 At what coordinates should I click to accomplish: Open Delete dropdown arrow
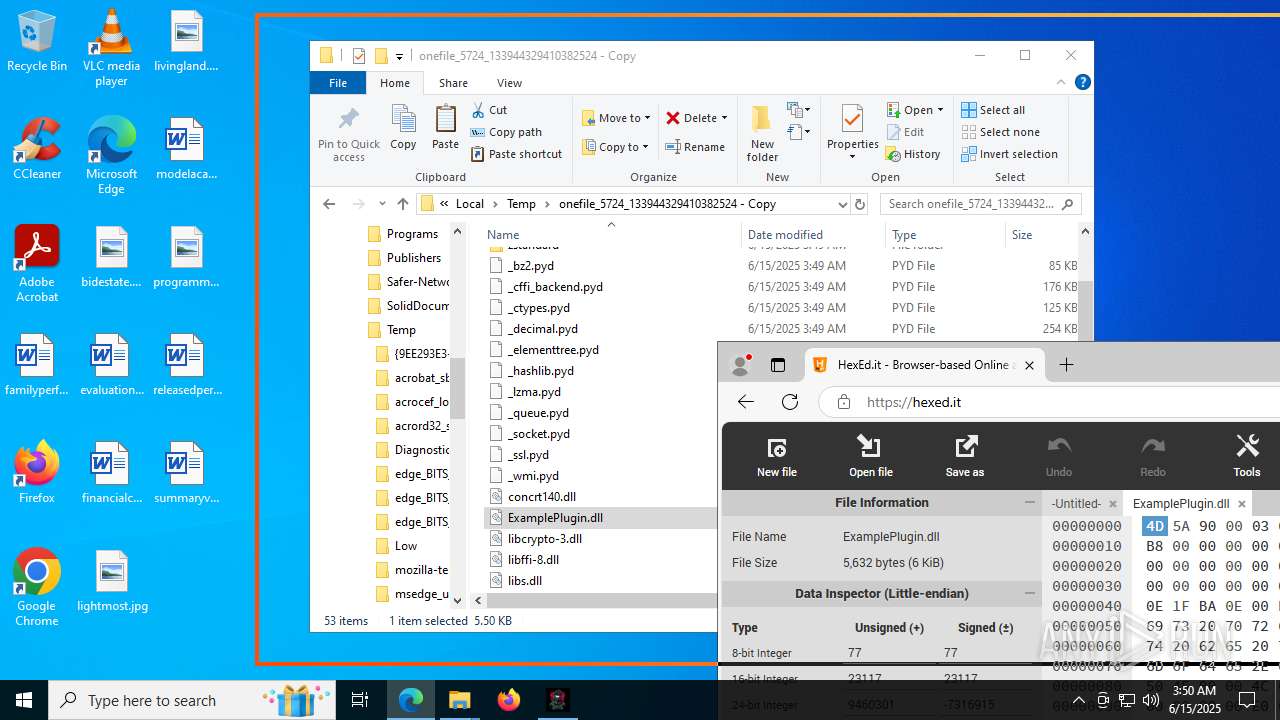click(x=724, y=118)
